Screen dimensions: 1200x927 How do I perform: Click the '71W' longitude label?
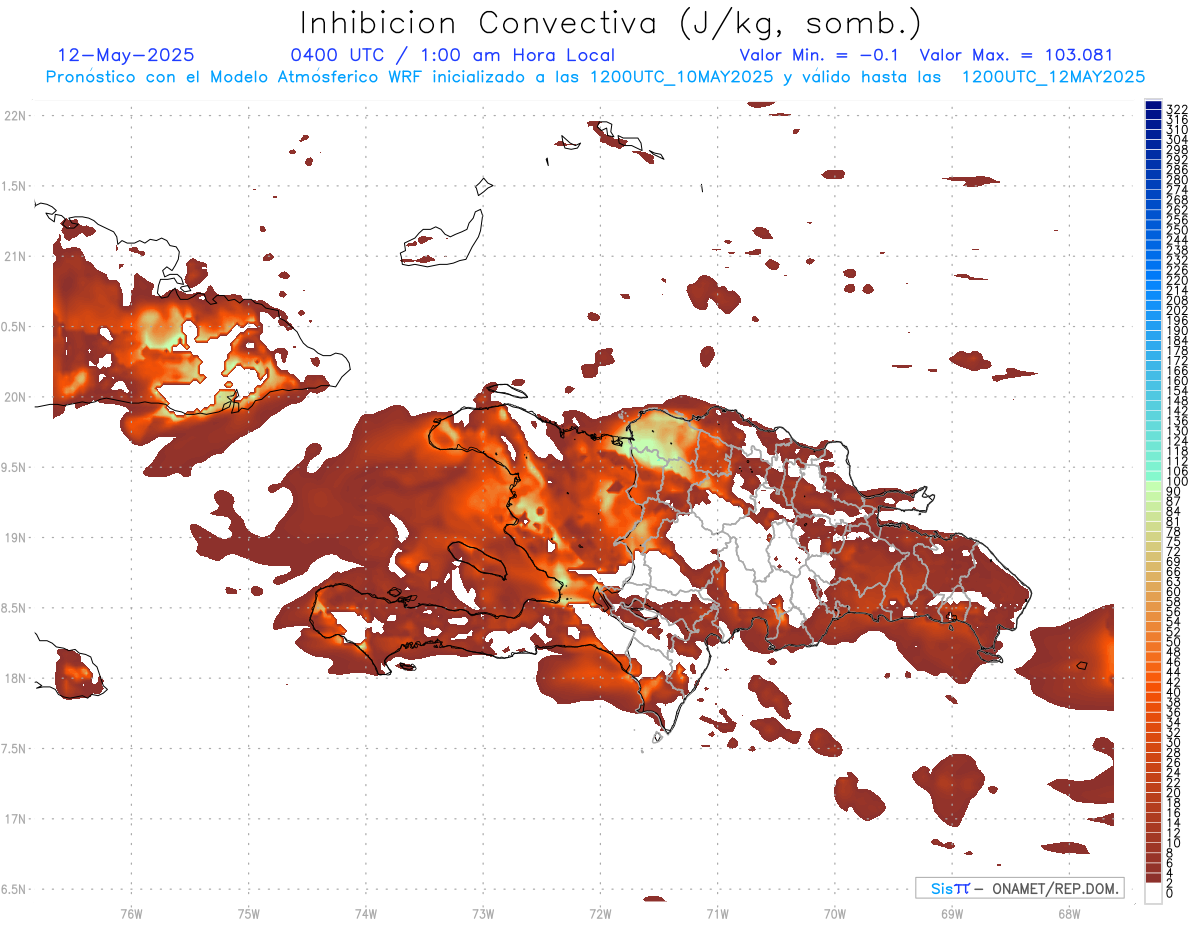717,913
